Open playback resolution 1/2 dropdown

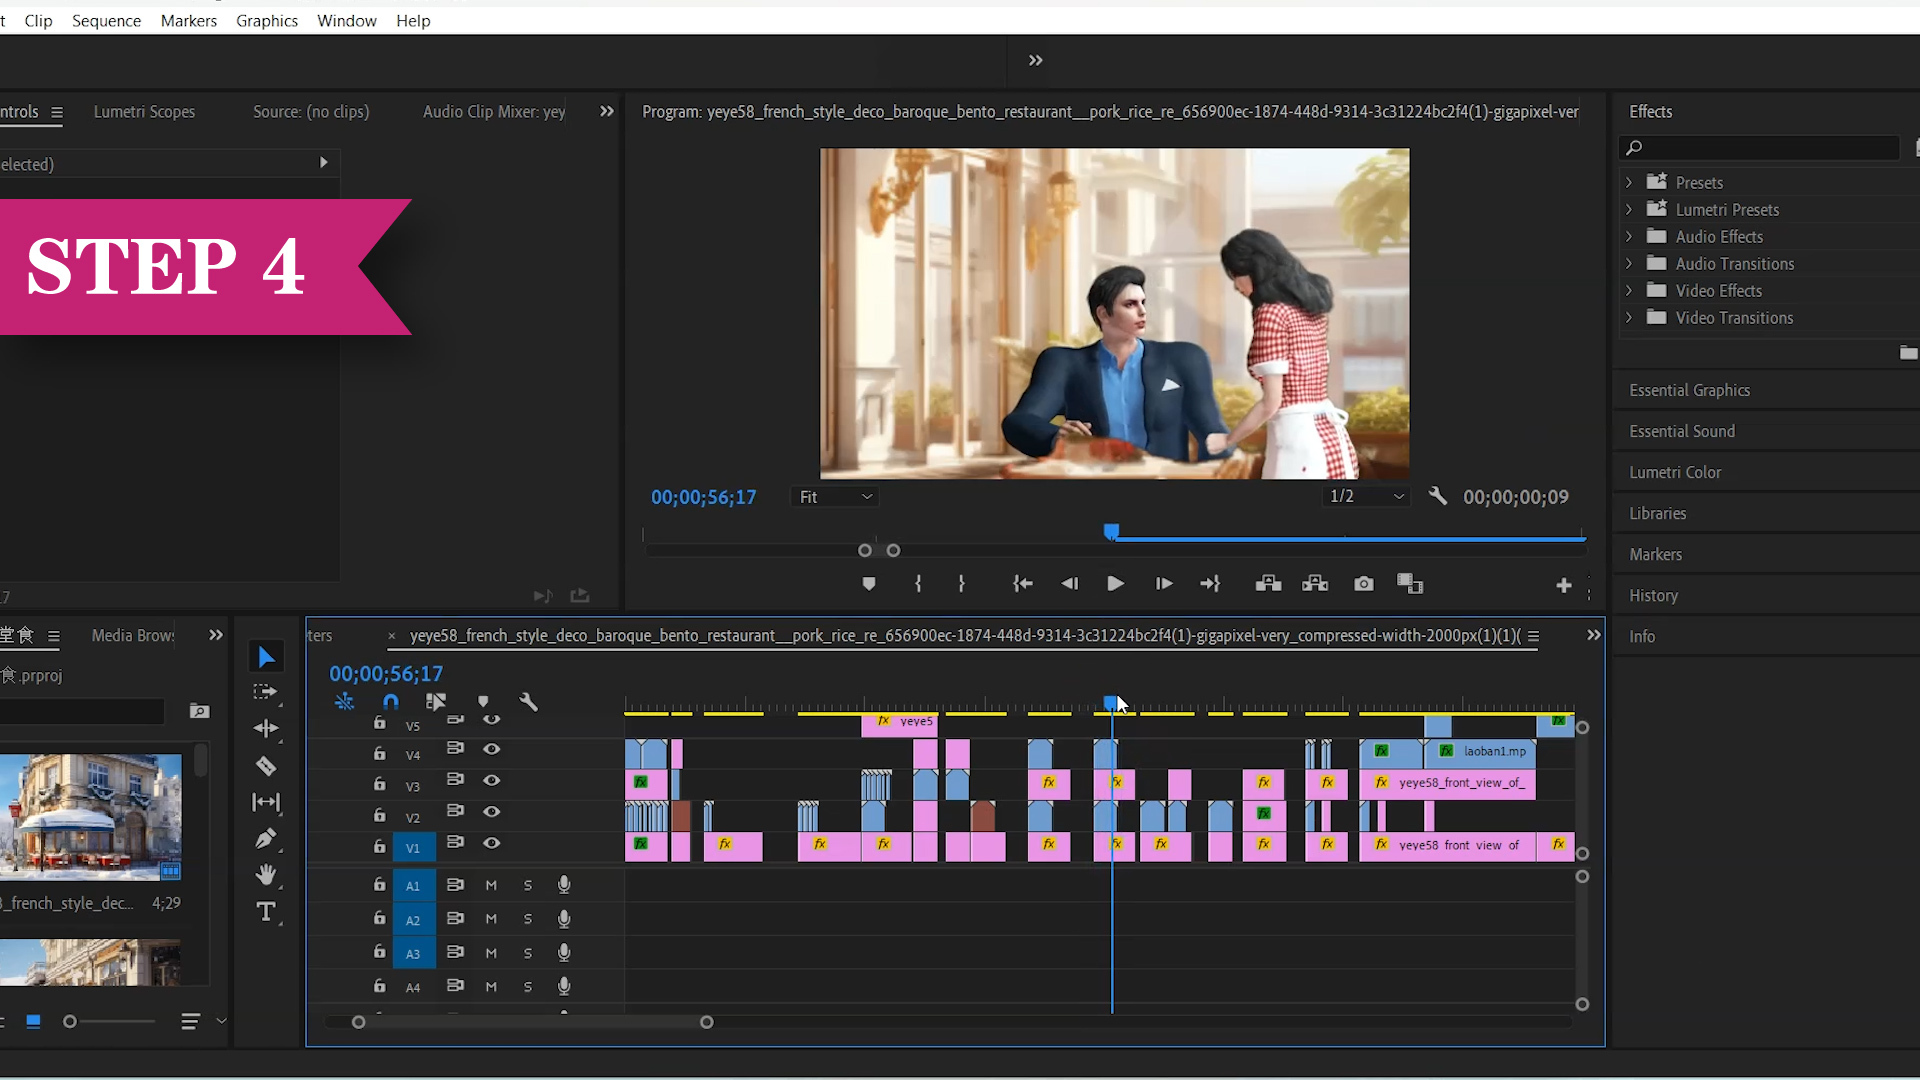pos(1366,496)
